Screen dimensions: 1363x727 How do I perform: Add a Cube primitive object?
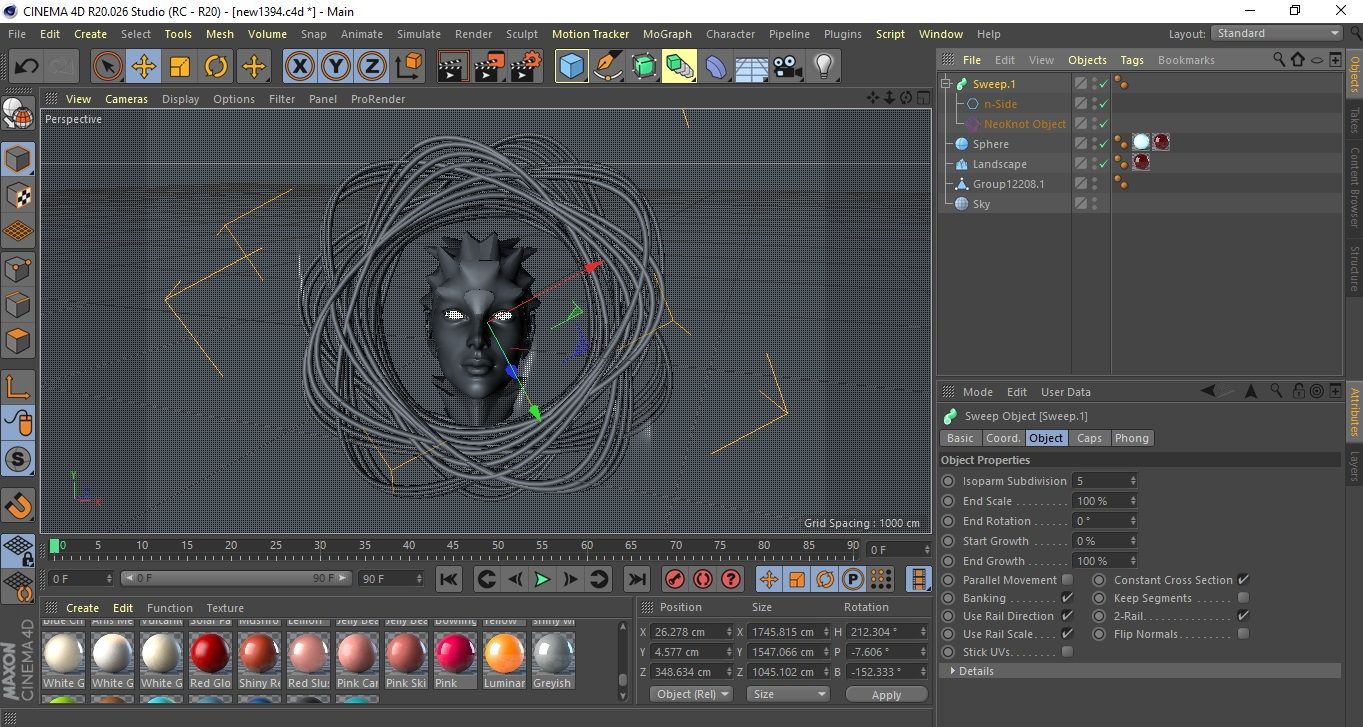point(571,67)
